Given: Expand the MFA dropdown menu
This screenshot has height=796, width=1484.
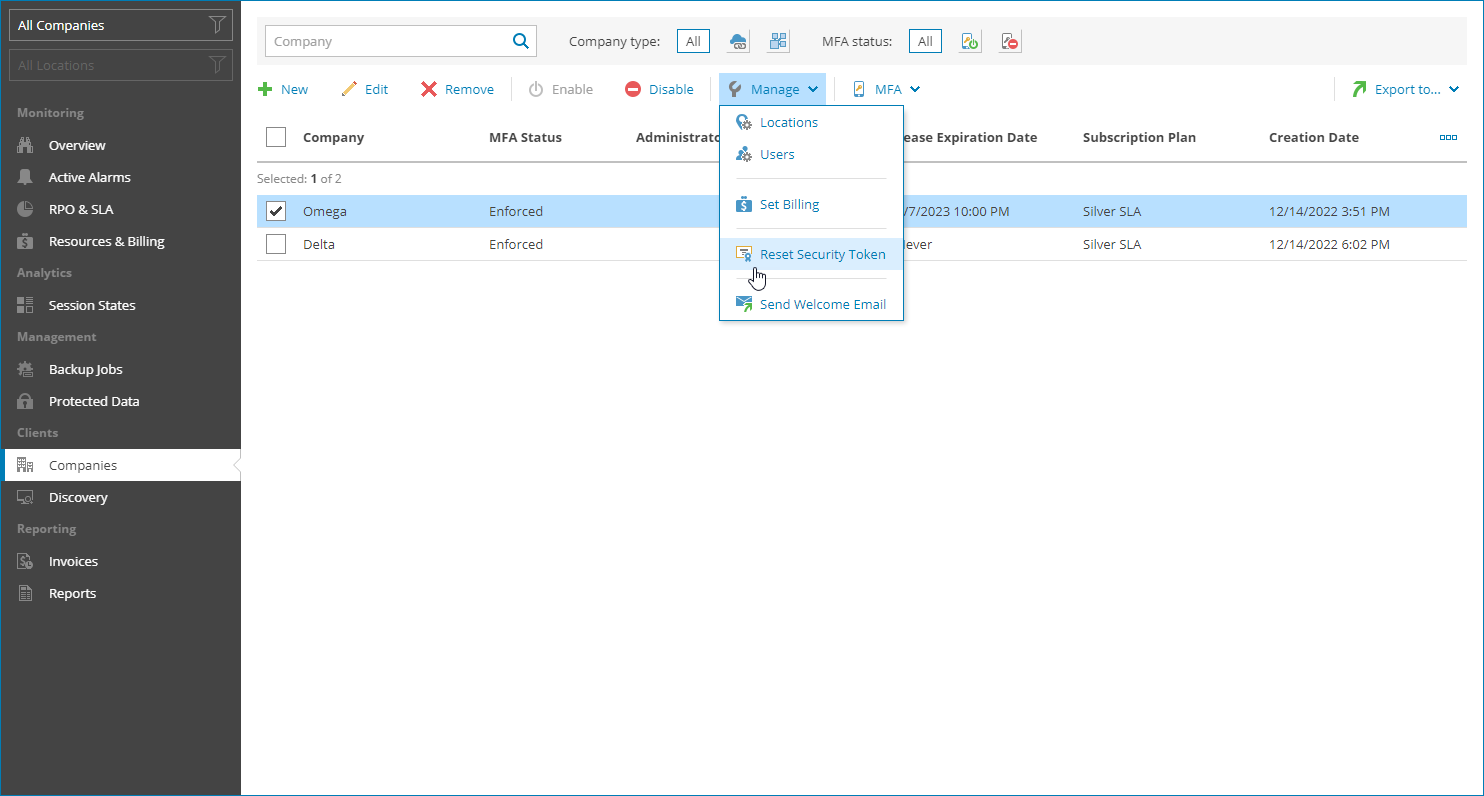Looking at the screenshot, I should tap(886, 89).
